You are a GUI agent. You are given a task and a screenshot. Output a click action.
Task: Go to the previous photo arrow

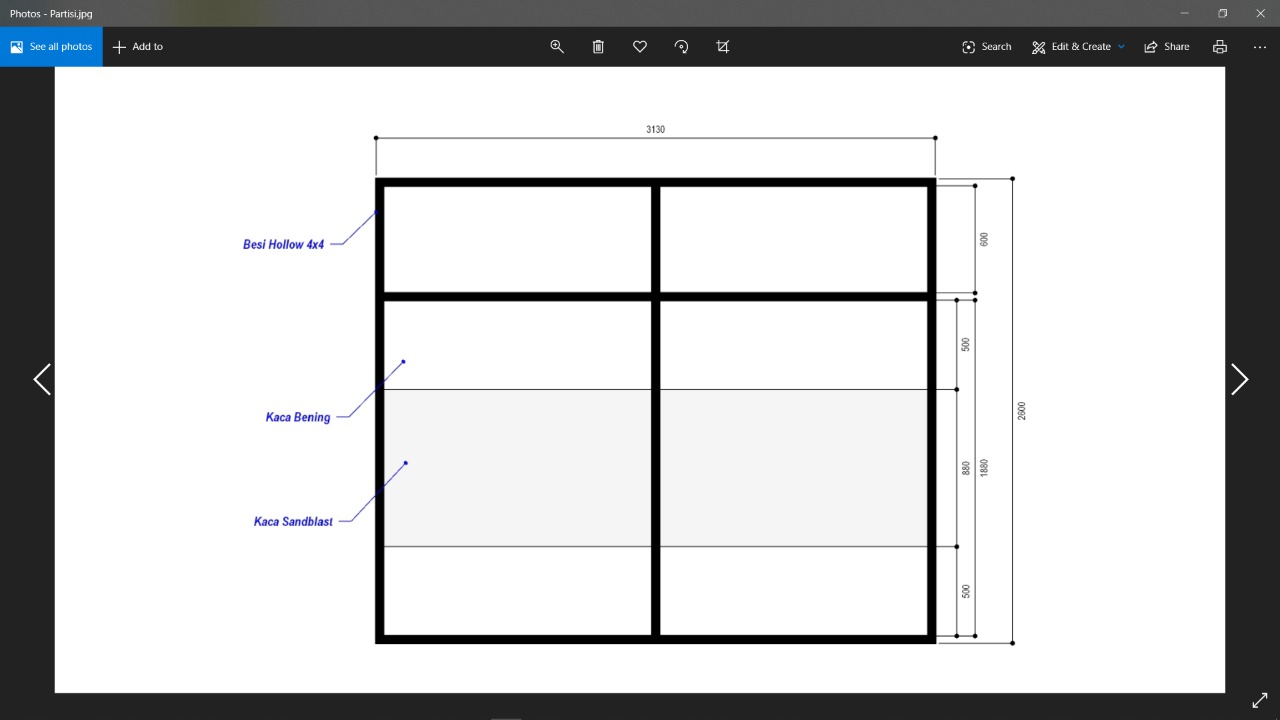pyautogui.click(x=42, y=379)
